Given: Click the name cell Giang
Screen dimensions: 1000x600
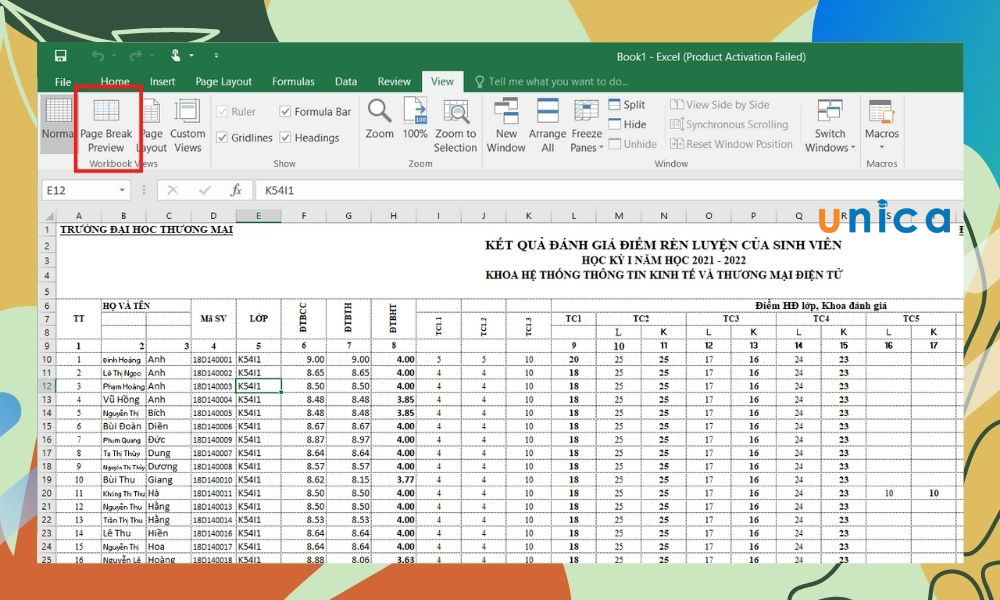Looking at the screenshot, I should tap(168, 479).
